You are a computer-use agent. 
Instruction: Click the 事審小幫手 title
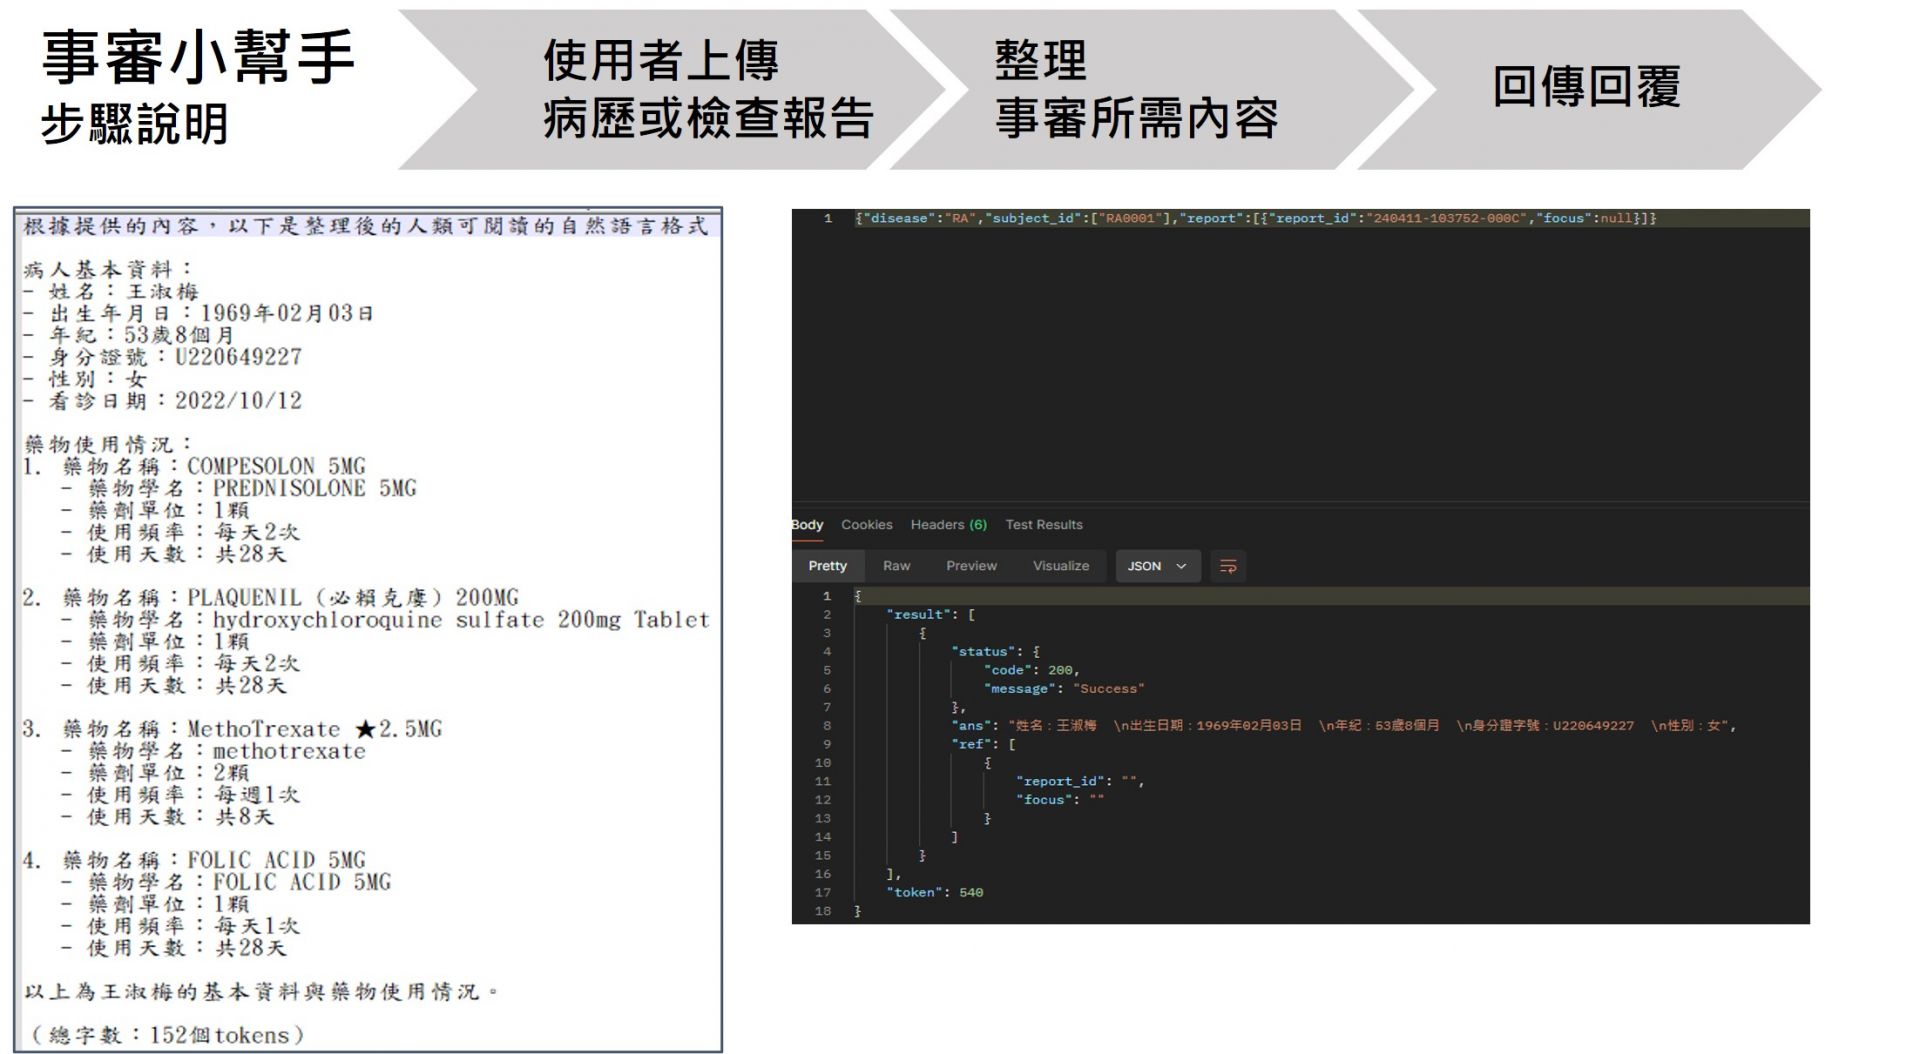pyautogui.click(x=198, y=56)
